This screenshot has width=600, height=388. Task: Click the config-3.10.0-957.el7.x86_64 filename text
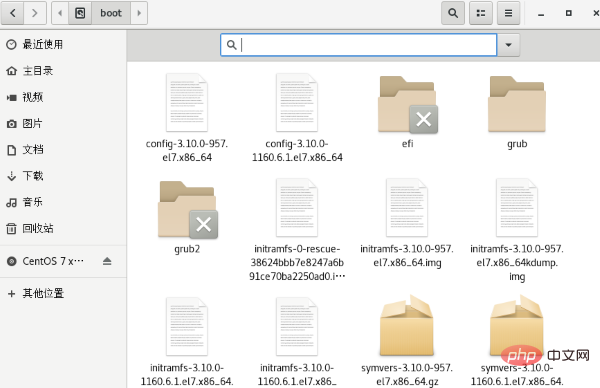(x=187, y=150)
